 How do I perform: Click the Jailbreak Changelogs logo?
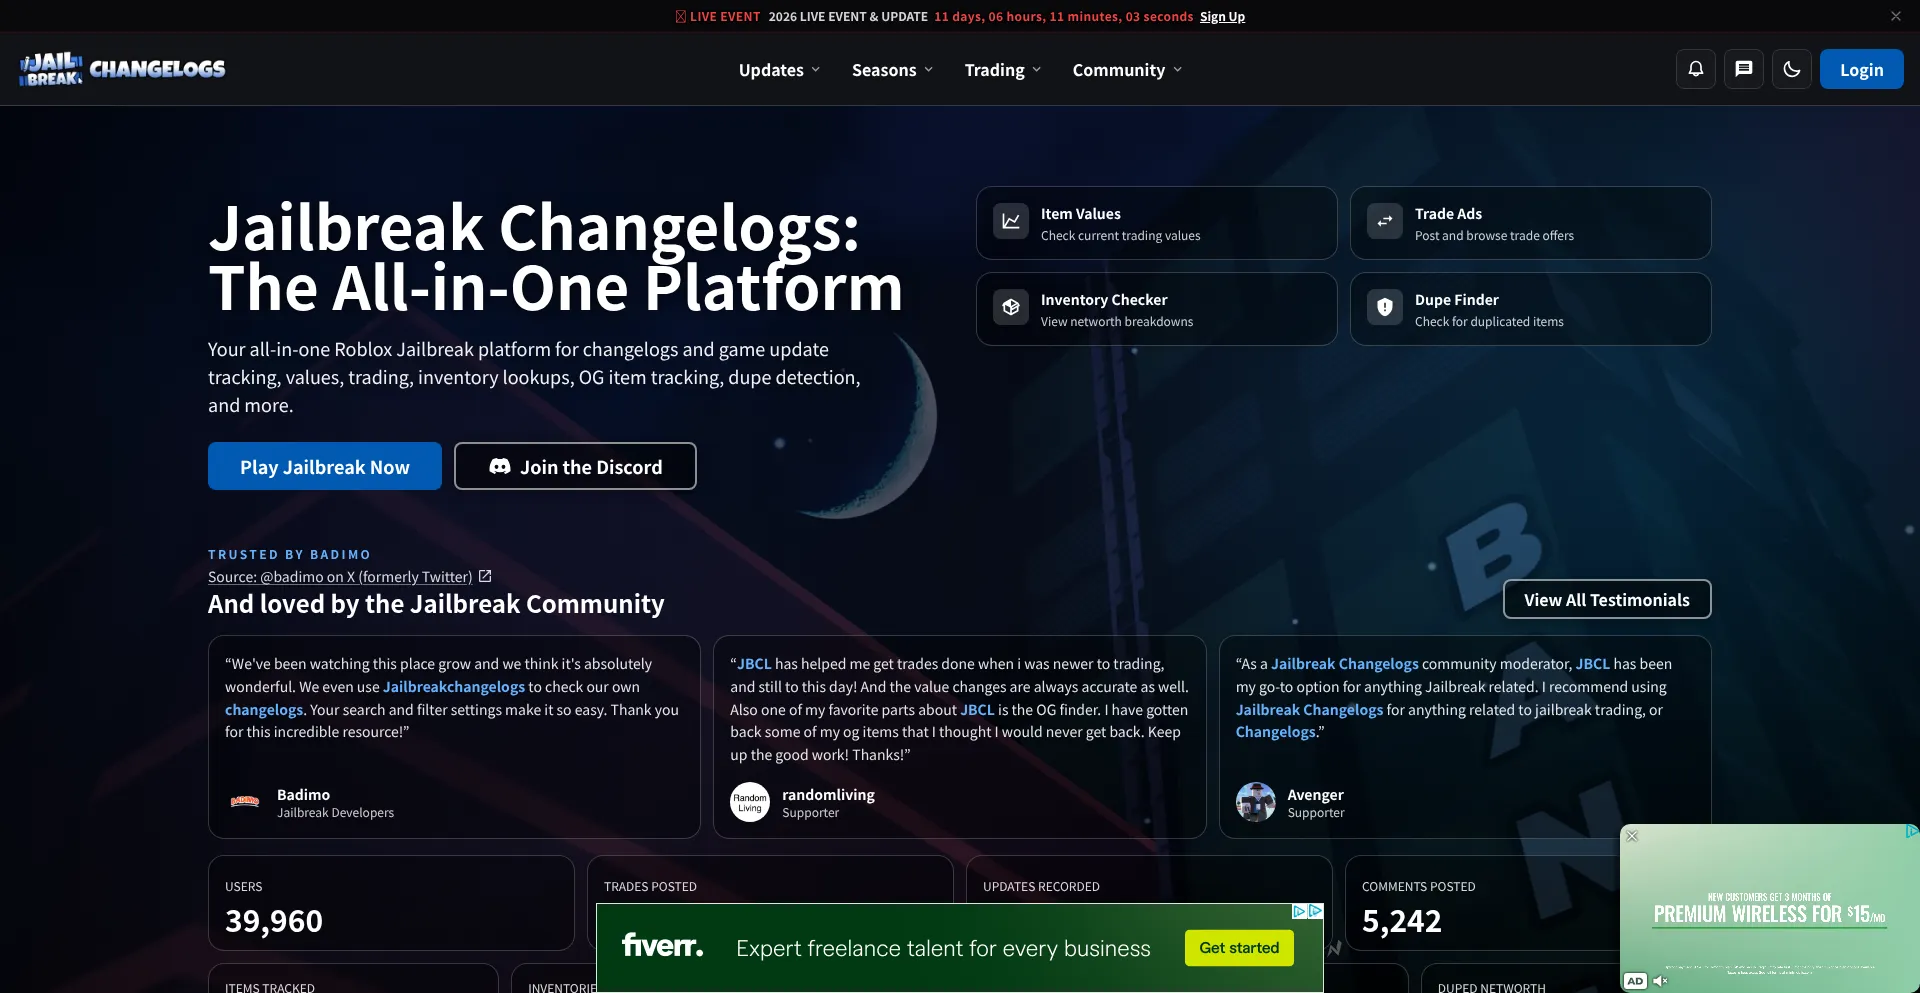click(x=122, y=69)
